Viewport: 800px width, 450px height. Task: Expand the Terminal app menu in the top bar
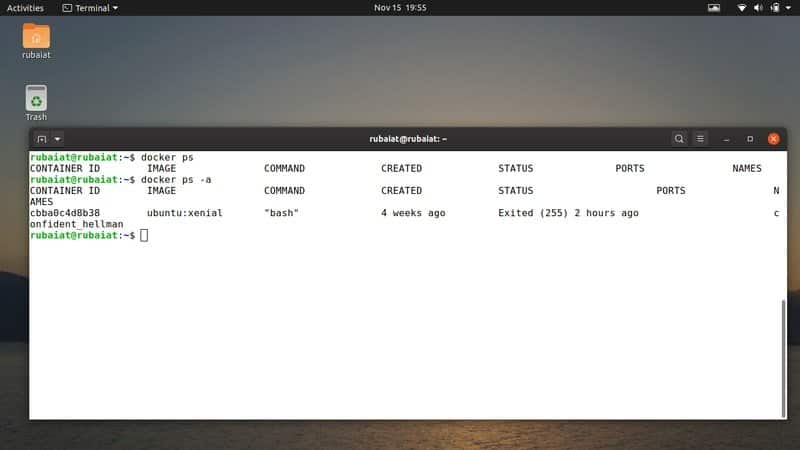coord(89,7)
